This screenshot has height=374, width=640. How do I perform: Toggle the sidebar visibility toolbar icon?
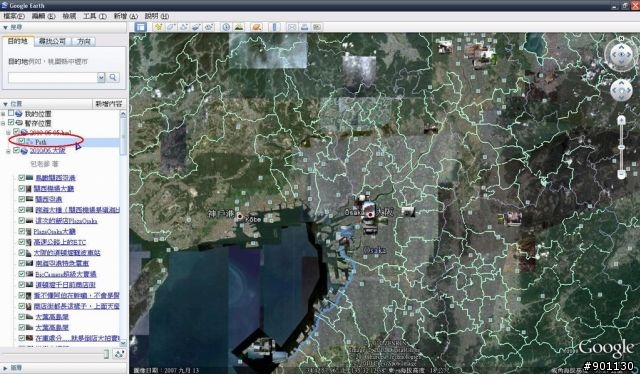(140, 27)
